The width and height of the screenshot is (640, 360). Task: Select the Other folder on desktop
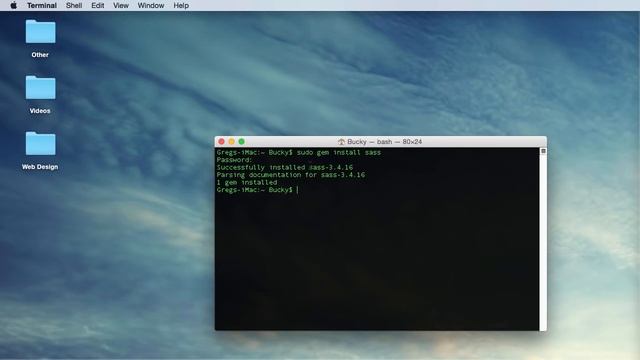pyautogui.click(x=40, y=31)
